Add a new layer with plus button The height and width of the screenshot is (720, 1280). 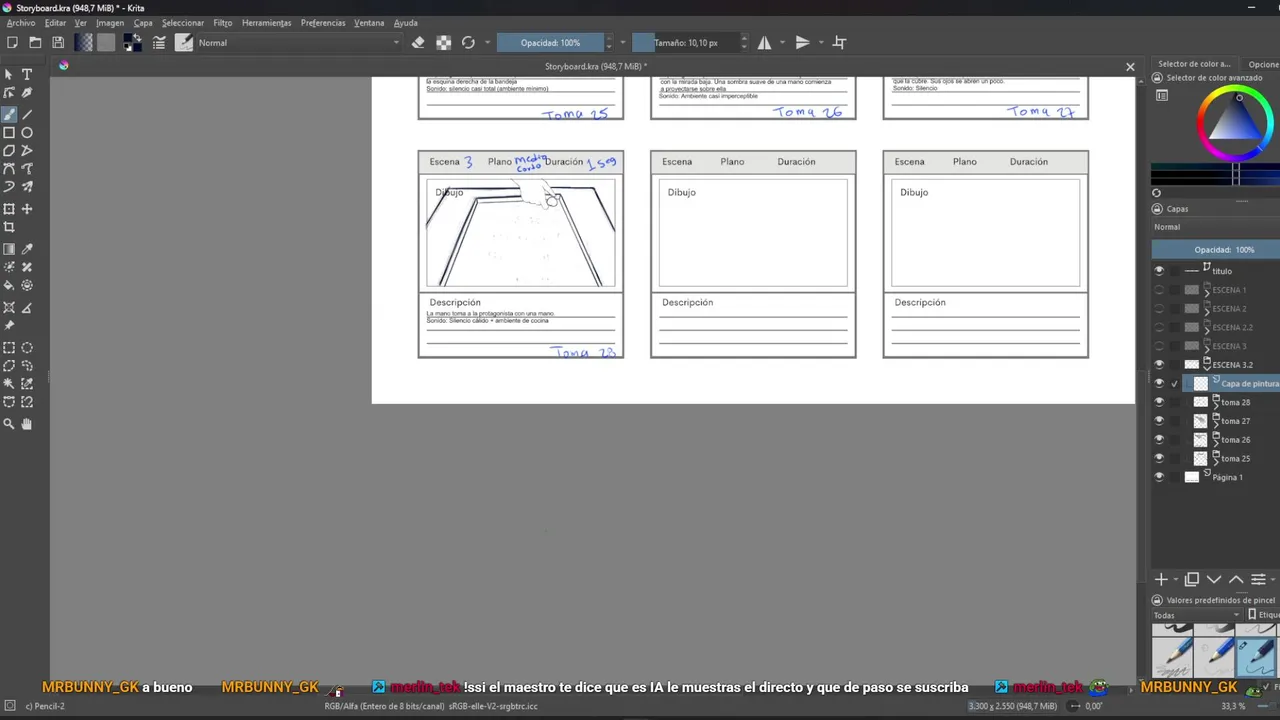[1161, 580]
